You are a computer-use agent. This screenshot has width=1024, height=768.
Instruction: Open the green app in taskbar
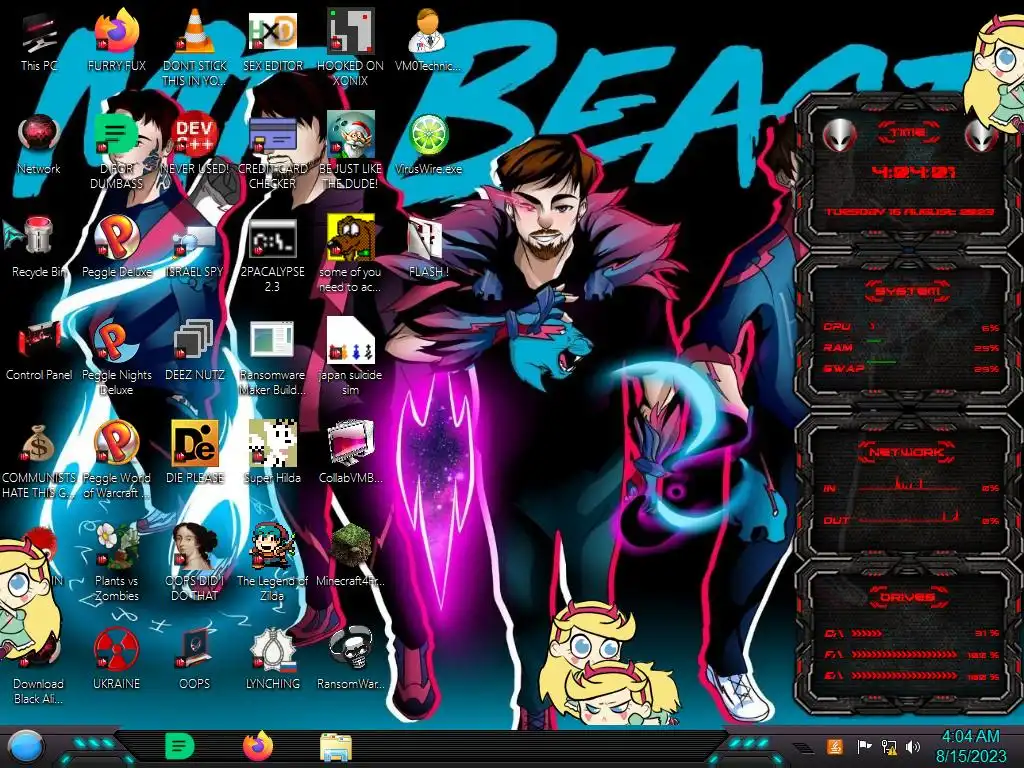point(180,746)
